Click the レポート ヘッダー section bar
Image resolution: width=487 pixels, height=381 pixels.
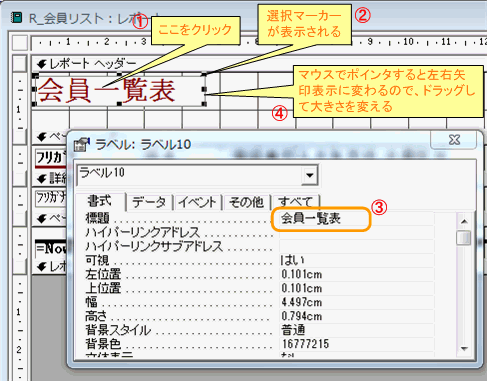(259, 63)
